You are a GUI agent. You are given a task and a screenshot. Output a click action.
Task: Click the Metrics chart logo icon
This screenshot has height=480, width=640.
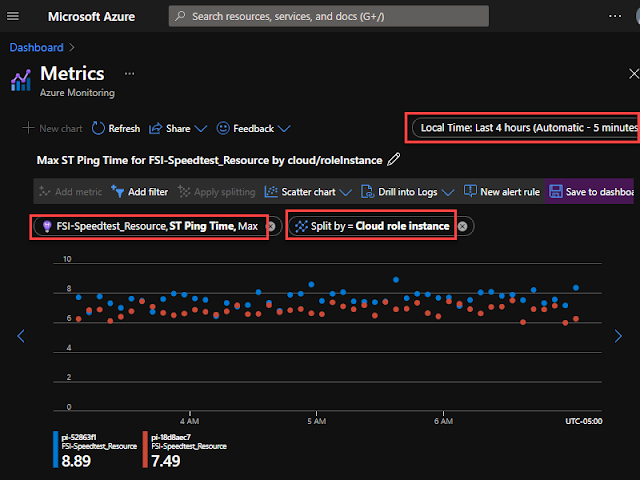21,80
